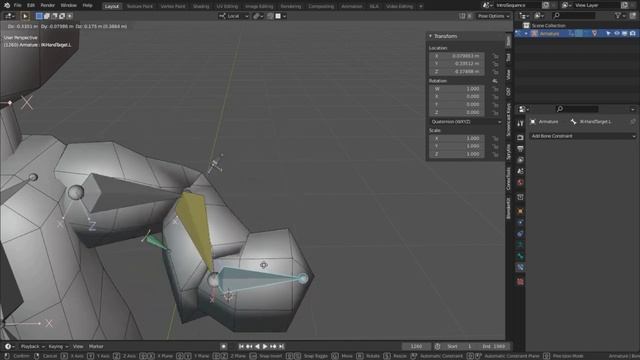Add a new workspace with plus icon
The height and width of the screenshot is (360, 640).
tap(421, 6)
